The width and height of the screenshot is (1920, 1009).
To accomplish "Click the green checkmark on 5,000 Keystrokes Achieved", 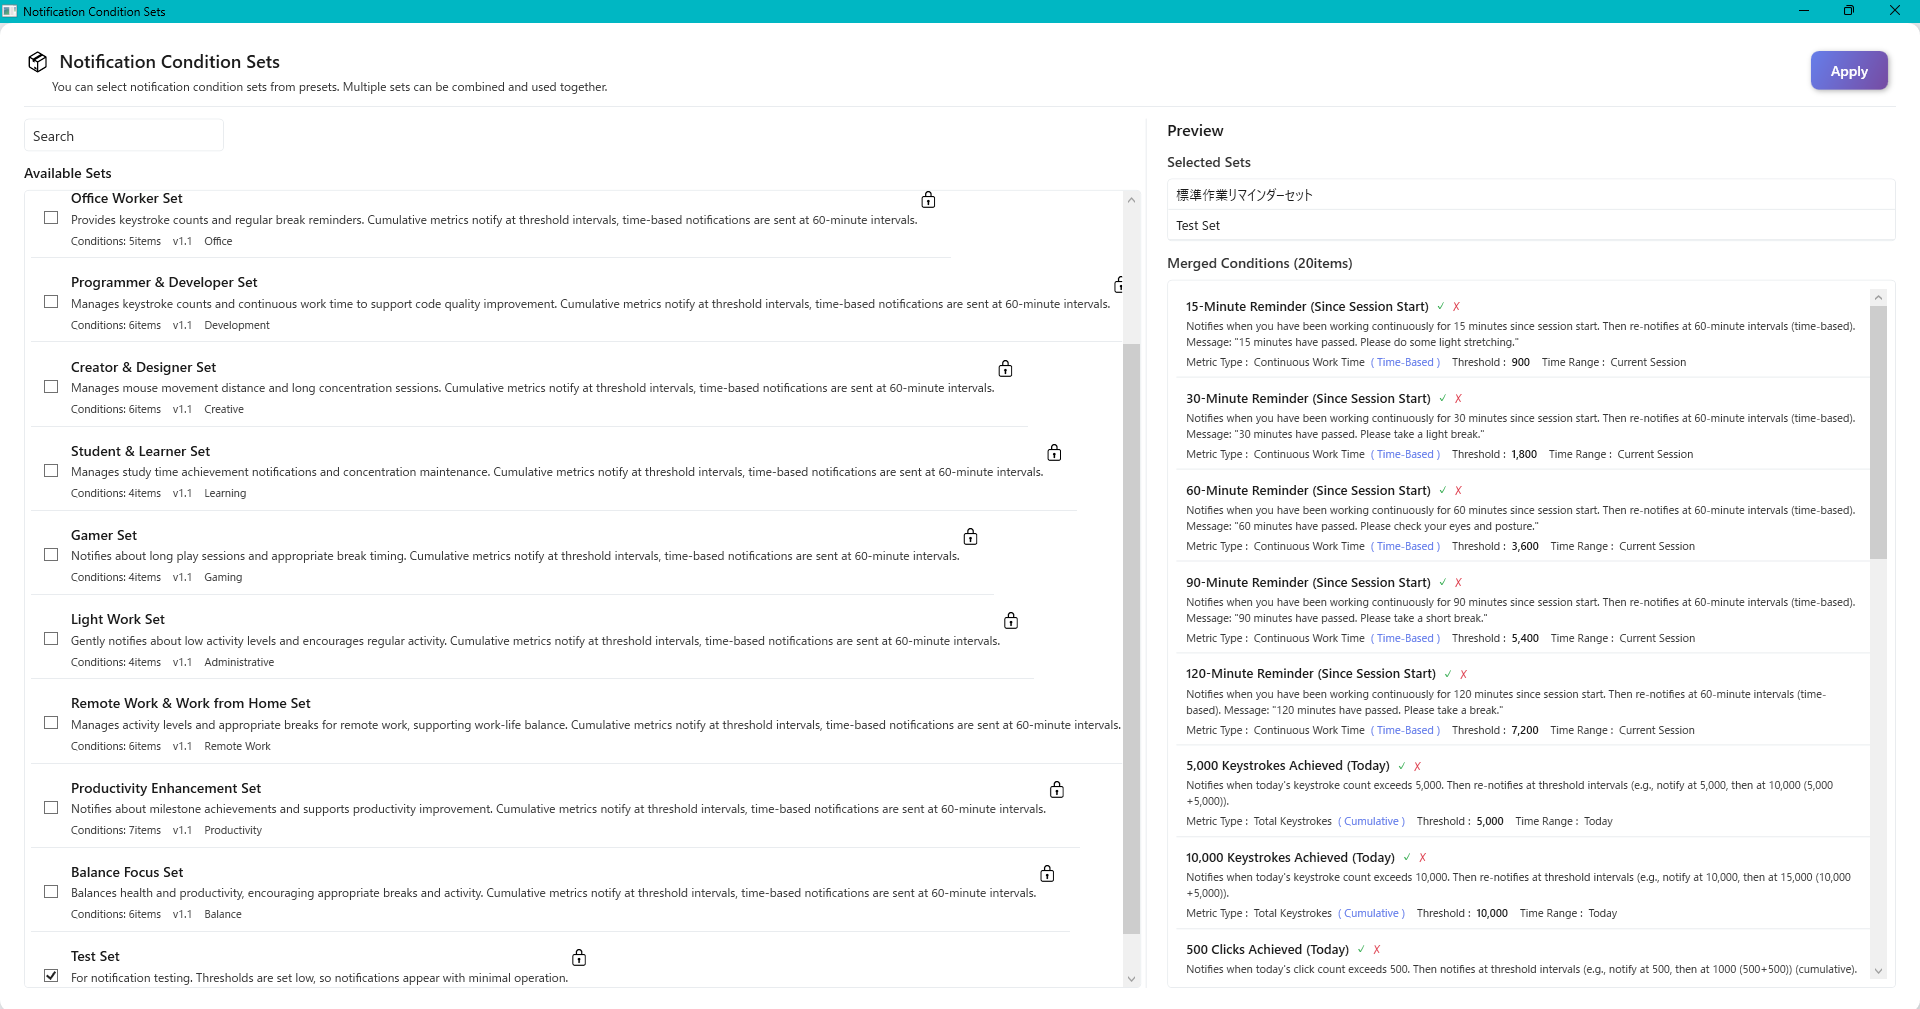I will 1401,766.
